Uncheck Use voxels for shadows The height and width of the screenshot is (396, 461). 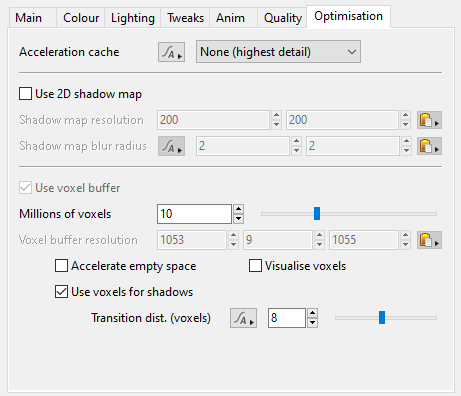point(61,292)
